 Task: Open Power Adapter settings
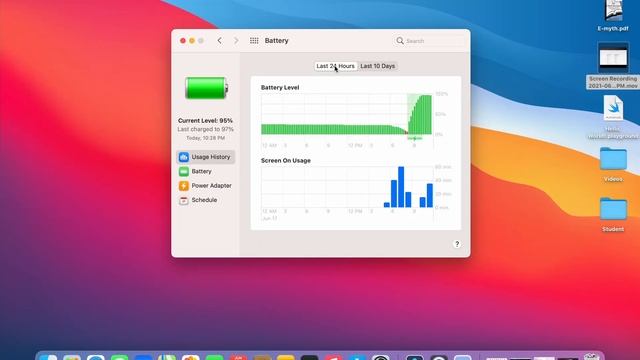point(206,186)
